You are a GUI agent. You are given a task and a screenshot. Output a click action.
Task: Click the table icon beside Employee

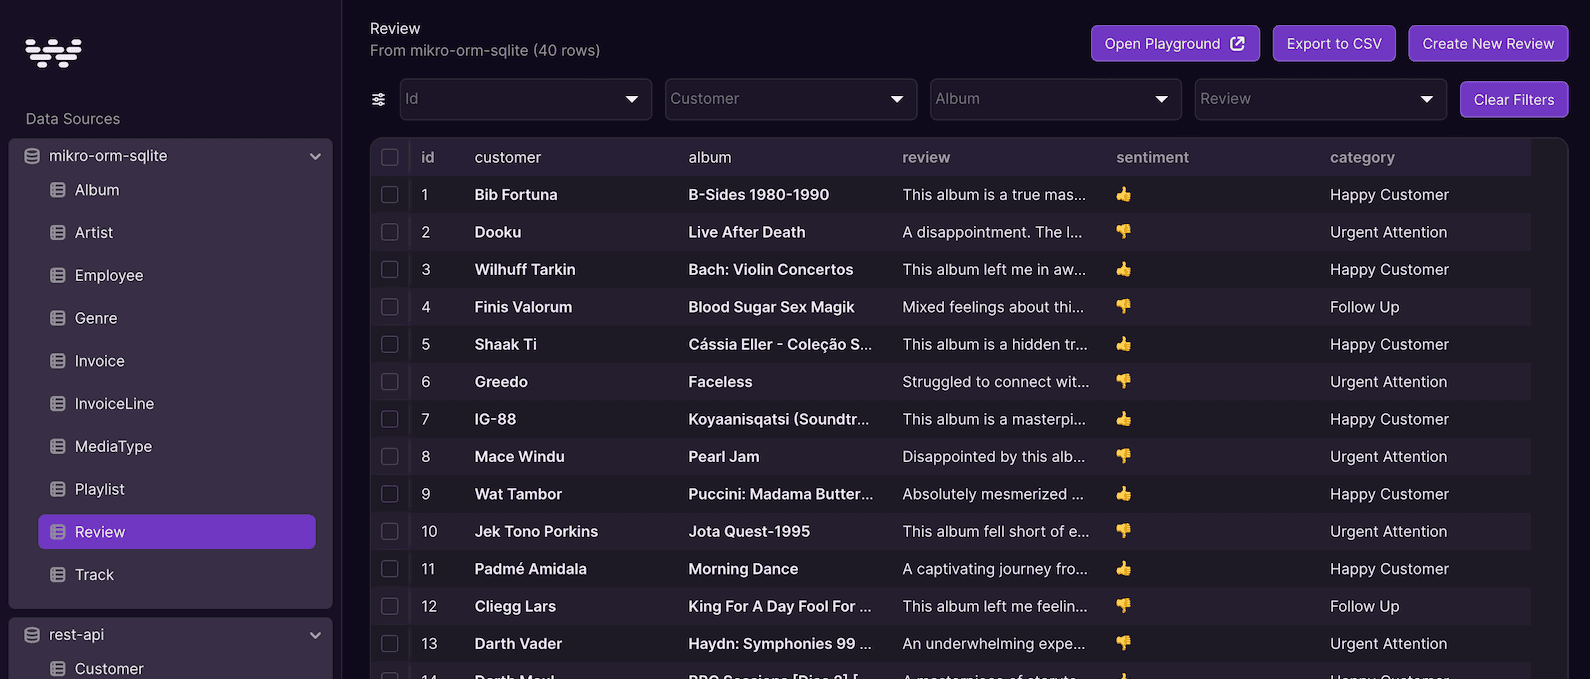(x=58, y=276)
